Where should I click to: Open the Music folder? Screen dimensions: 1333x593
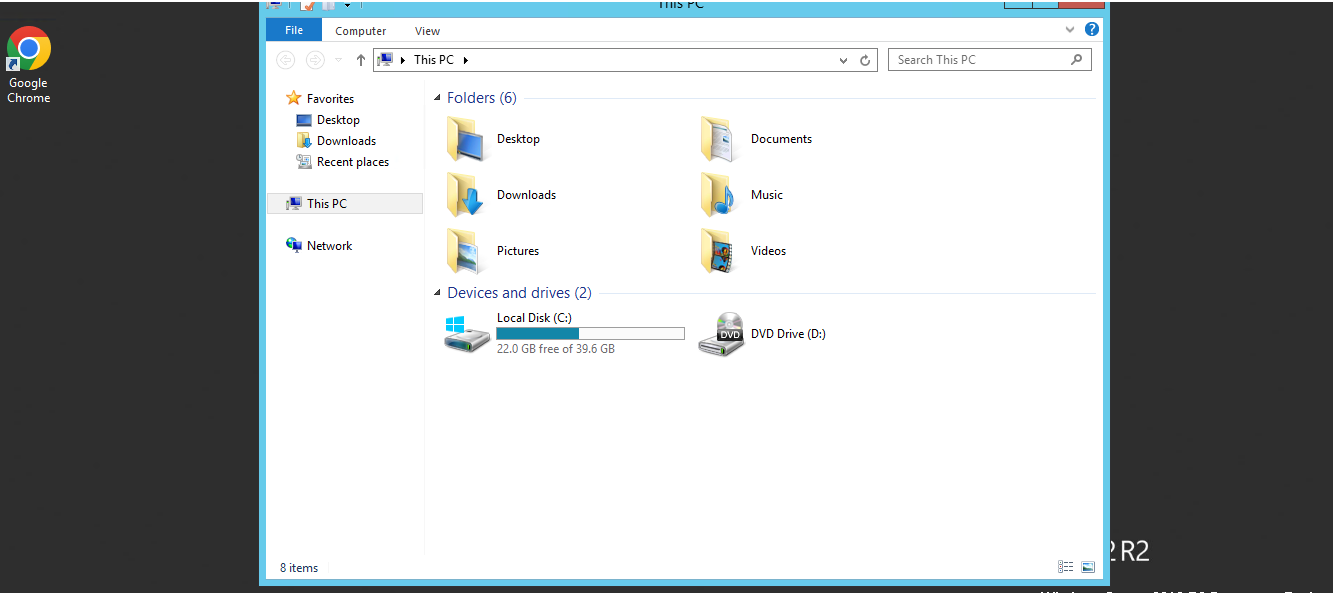pyautogui.click(x=720, y=195)
